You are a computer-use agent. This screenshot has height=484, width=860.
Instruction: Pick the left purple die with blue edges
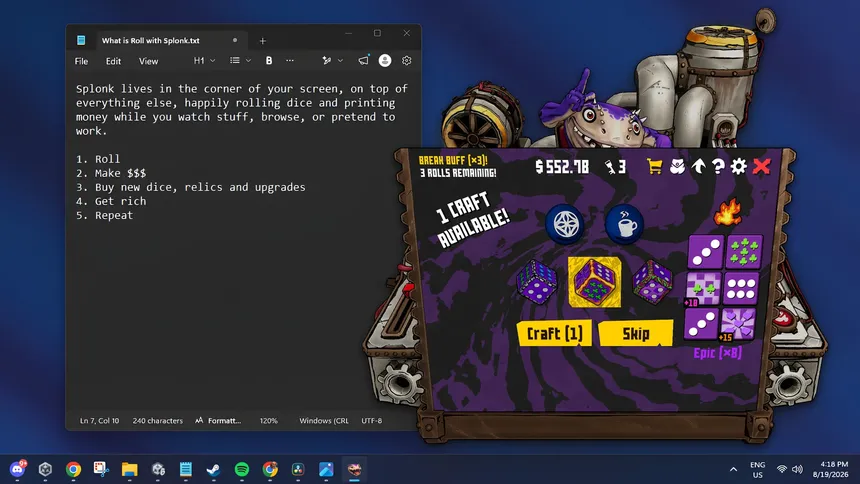click(536, 282)
